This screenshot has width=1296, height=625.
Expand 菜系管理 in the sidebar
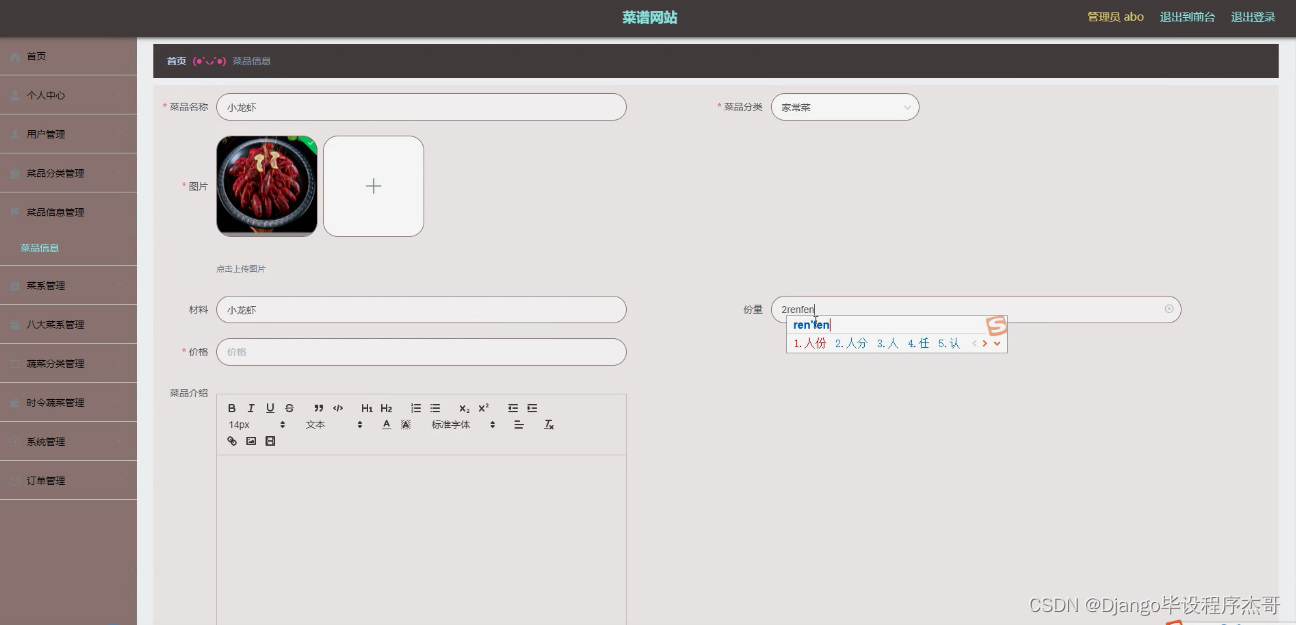pos(68,285)
